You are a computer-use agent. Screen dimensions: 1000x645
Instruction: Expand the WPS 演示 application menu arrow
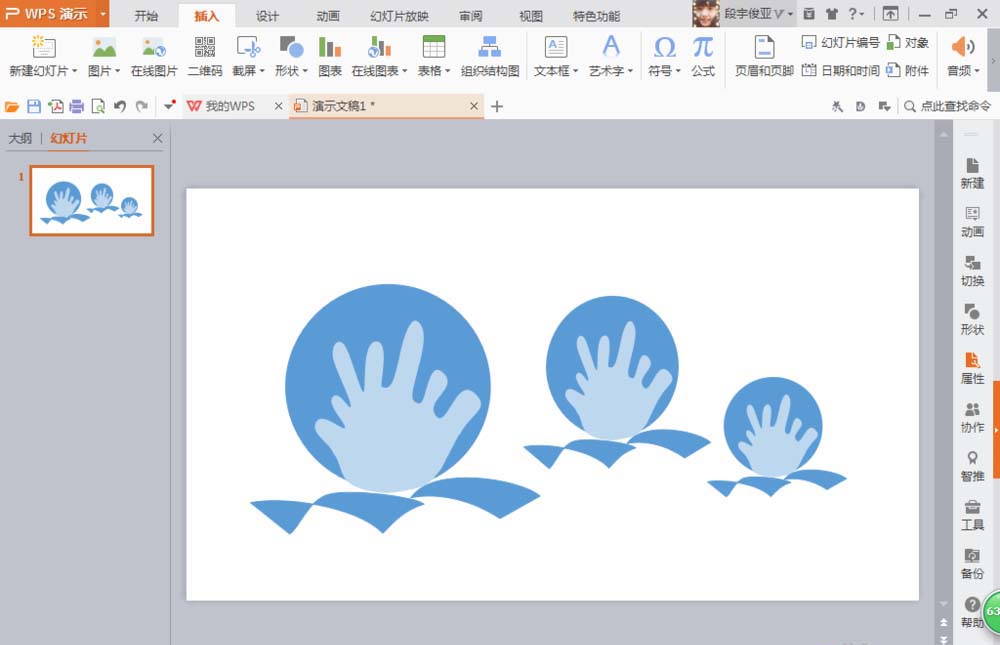click(103, 13)
